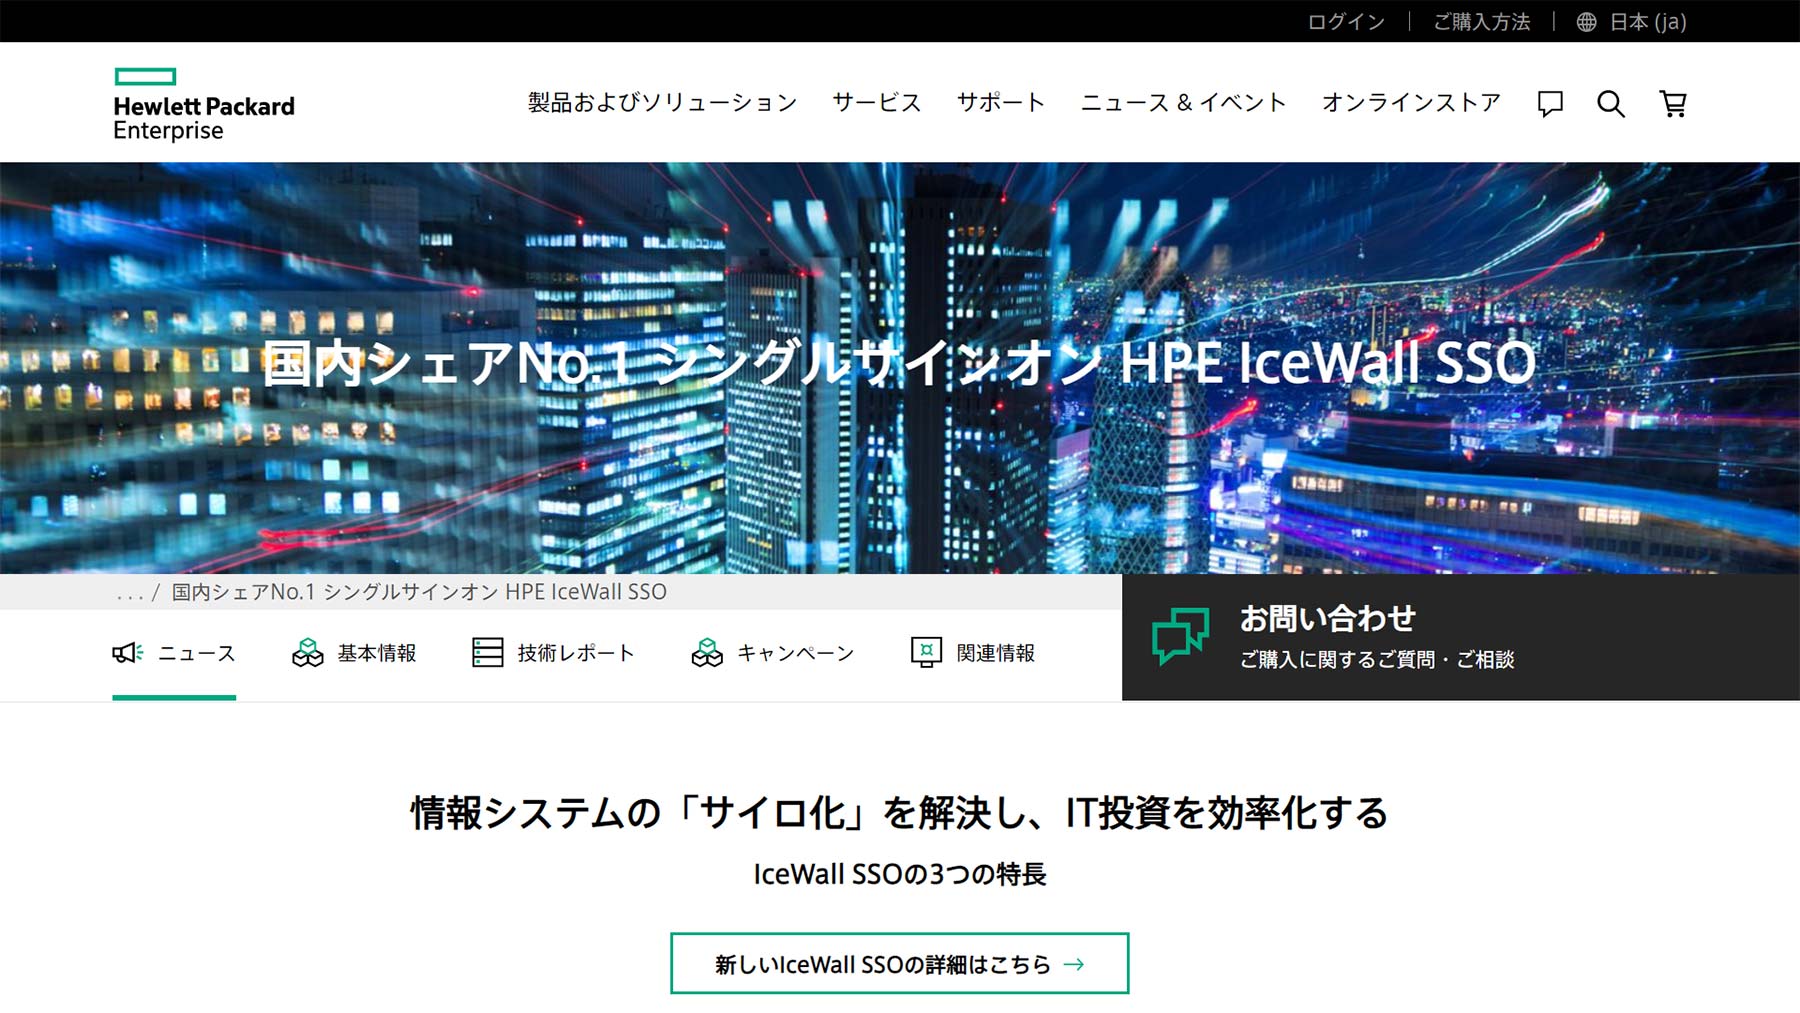Switch to the 基本情報 tab
Viewport: 1800px width, 1013px height.
click(x=354, y=653)
